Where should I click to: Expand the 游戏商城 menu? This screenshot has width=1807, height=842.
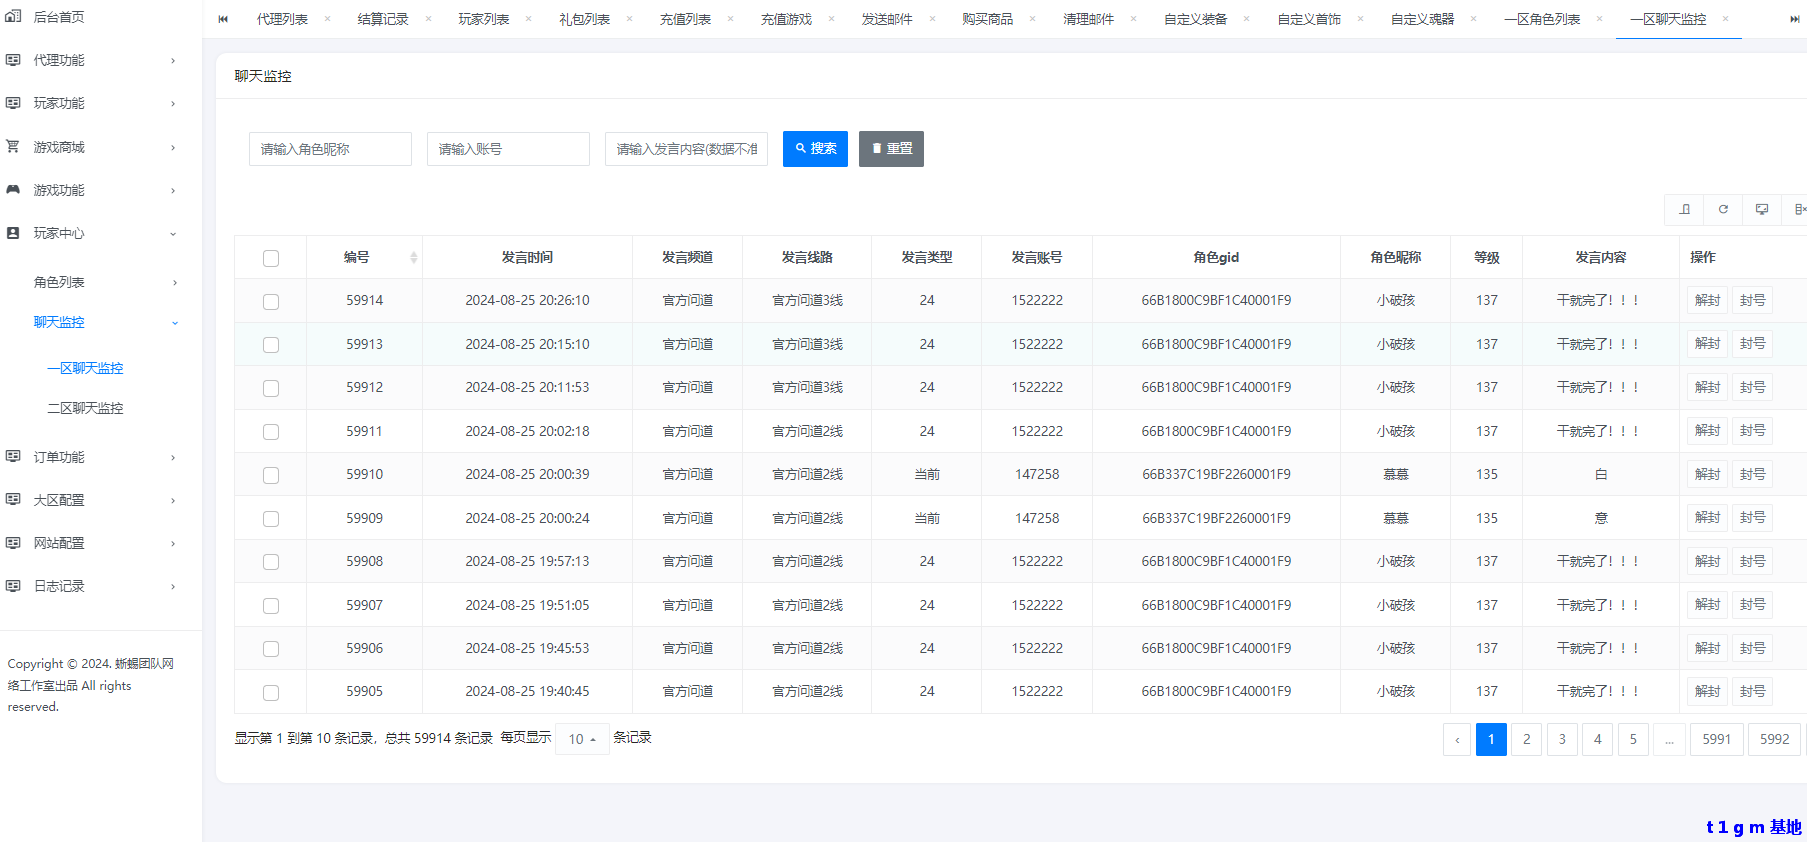click(173, 148)
